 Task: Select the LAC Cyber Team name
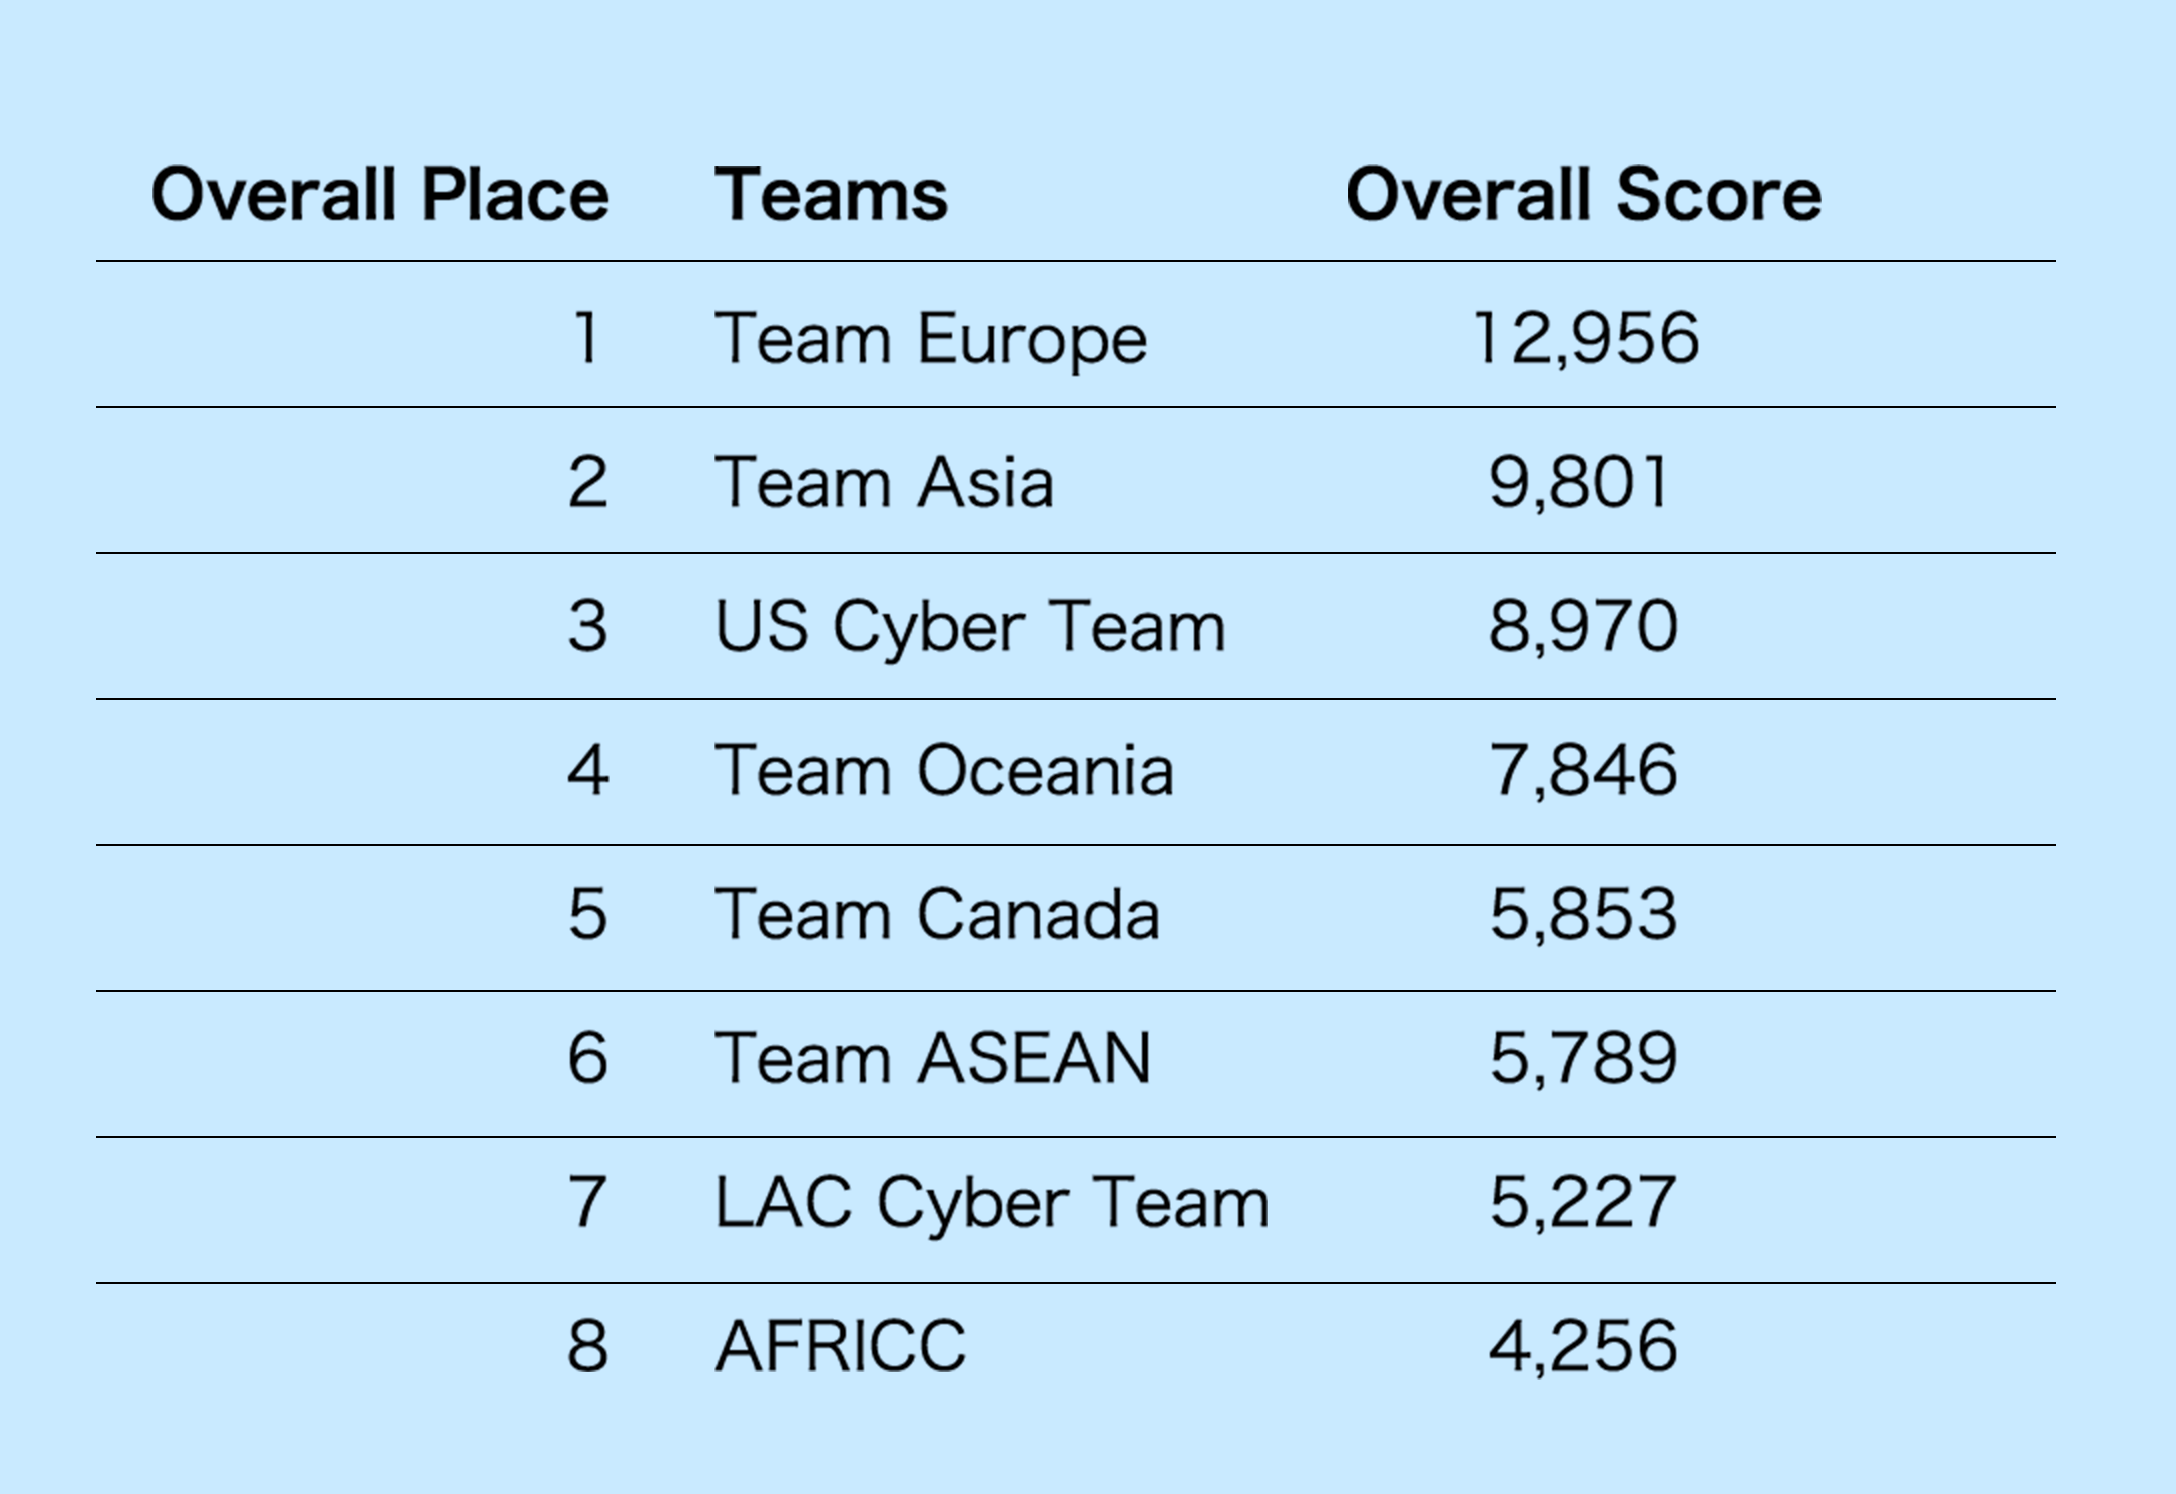click(991, 1203)
